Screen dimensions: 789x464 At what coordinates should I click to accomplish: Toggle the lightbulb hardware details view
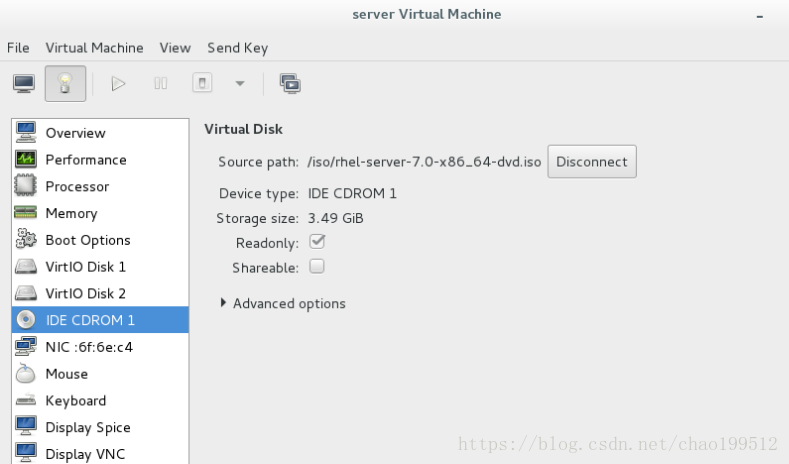[x=65, y=84]
